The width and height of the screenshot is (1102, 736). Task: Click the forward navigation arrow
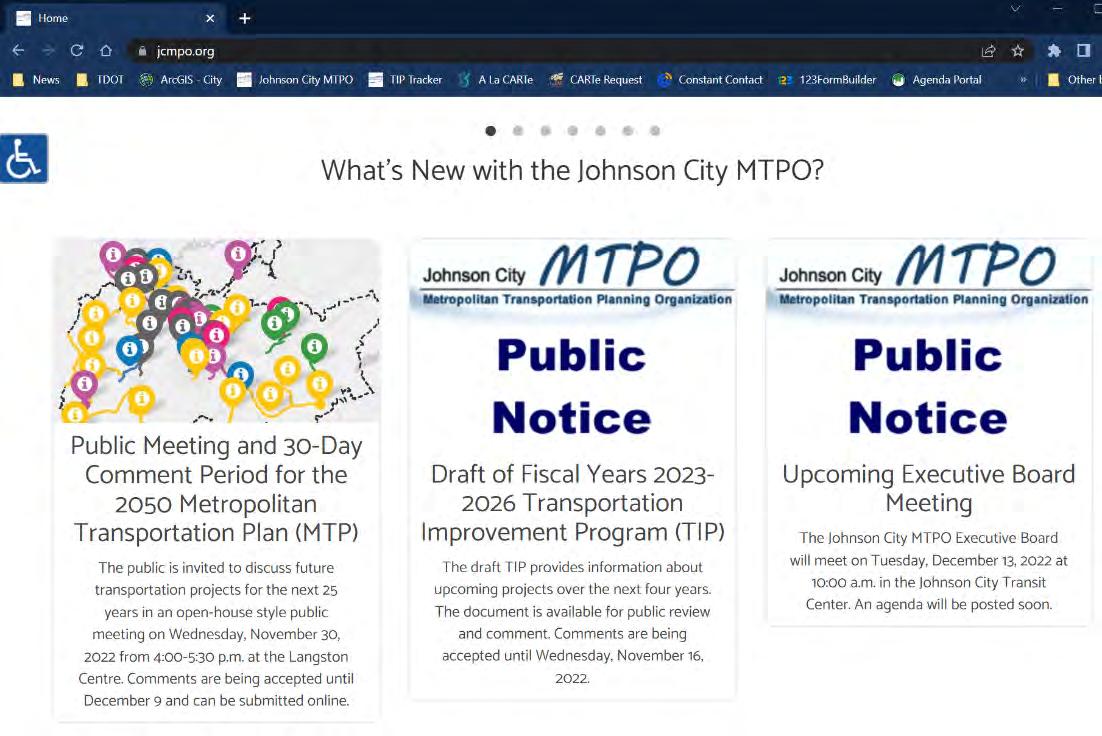tap(48, 51)
